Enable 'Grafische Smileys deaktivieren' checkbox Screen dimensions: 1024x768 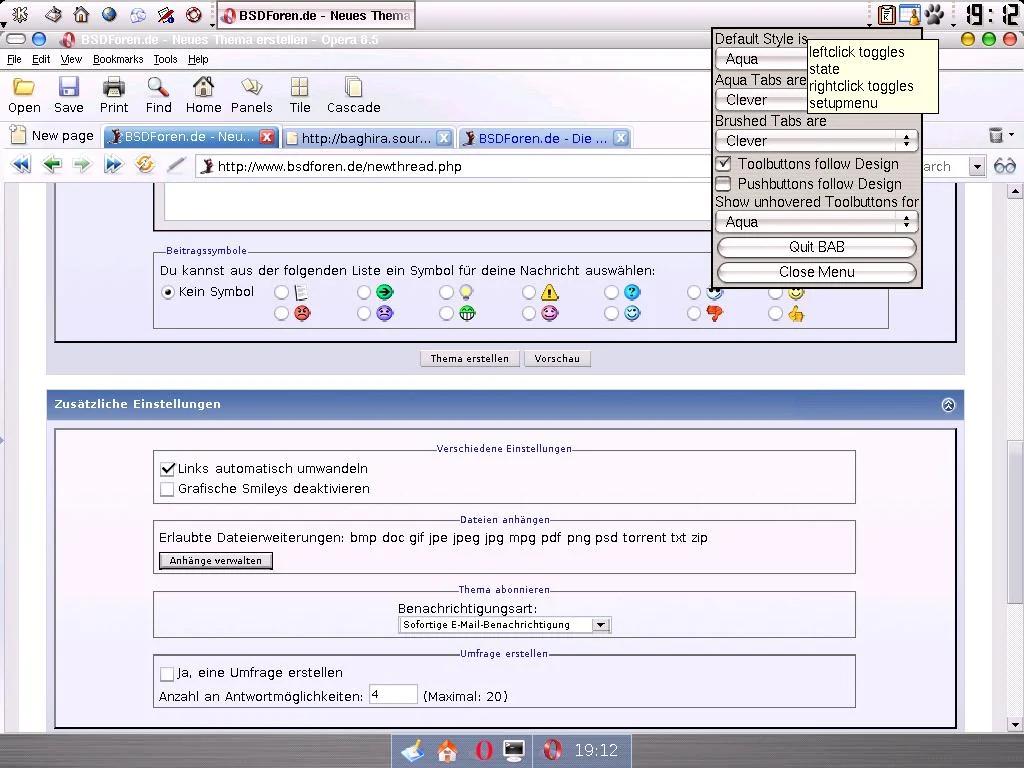pyautogui.click(x=167, y=489)
